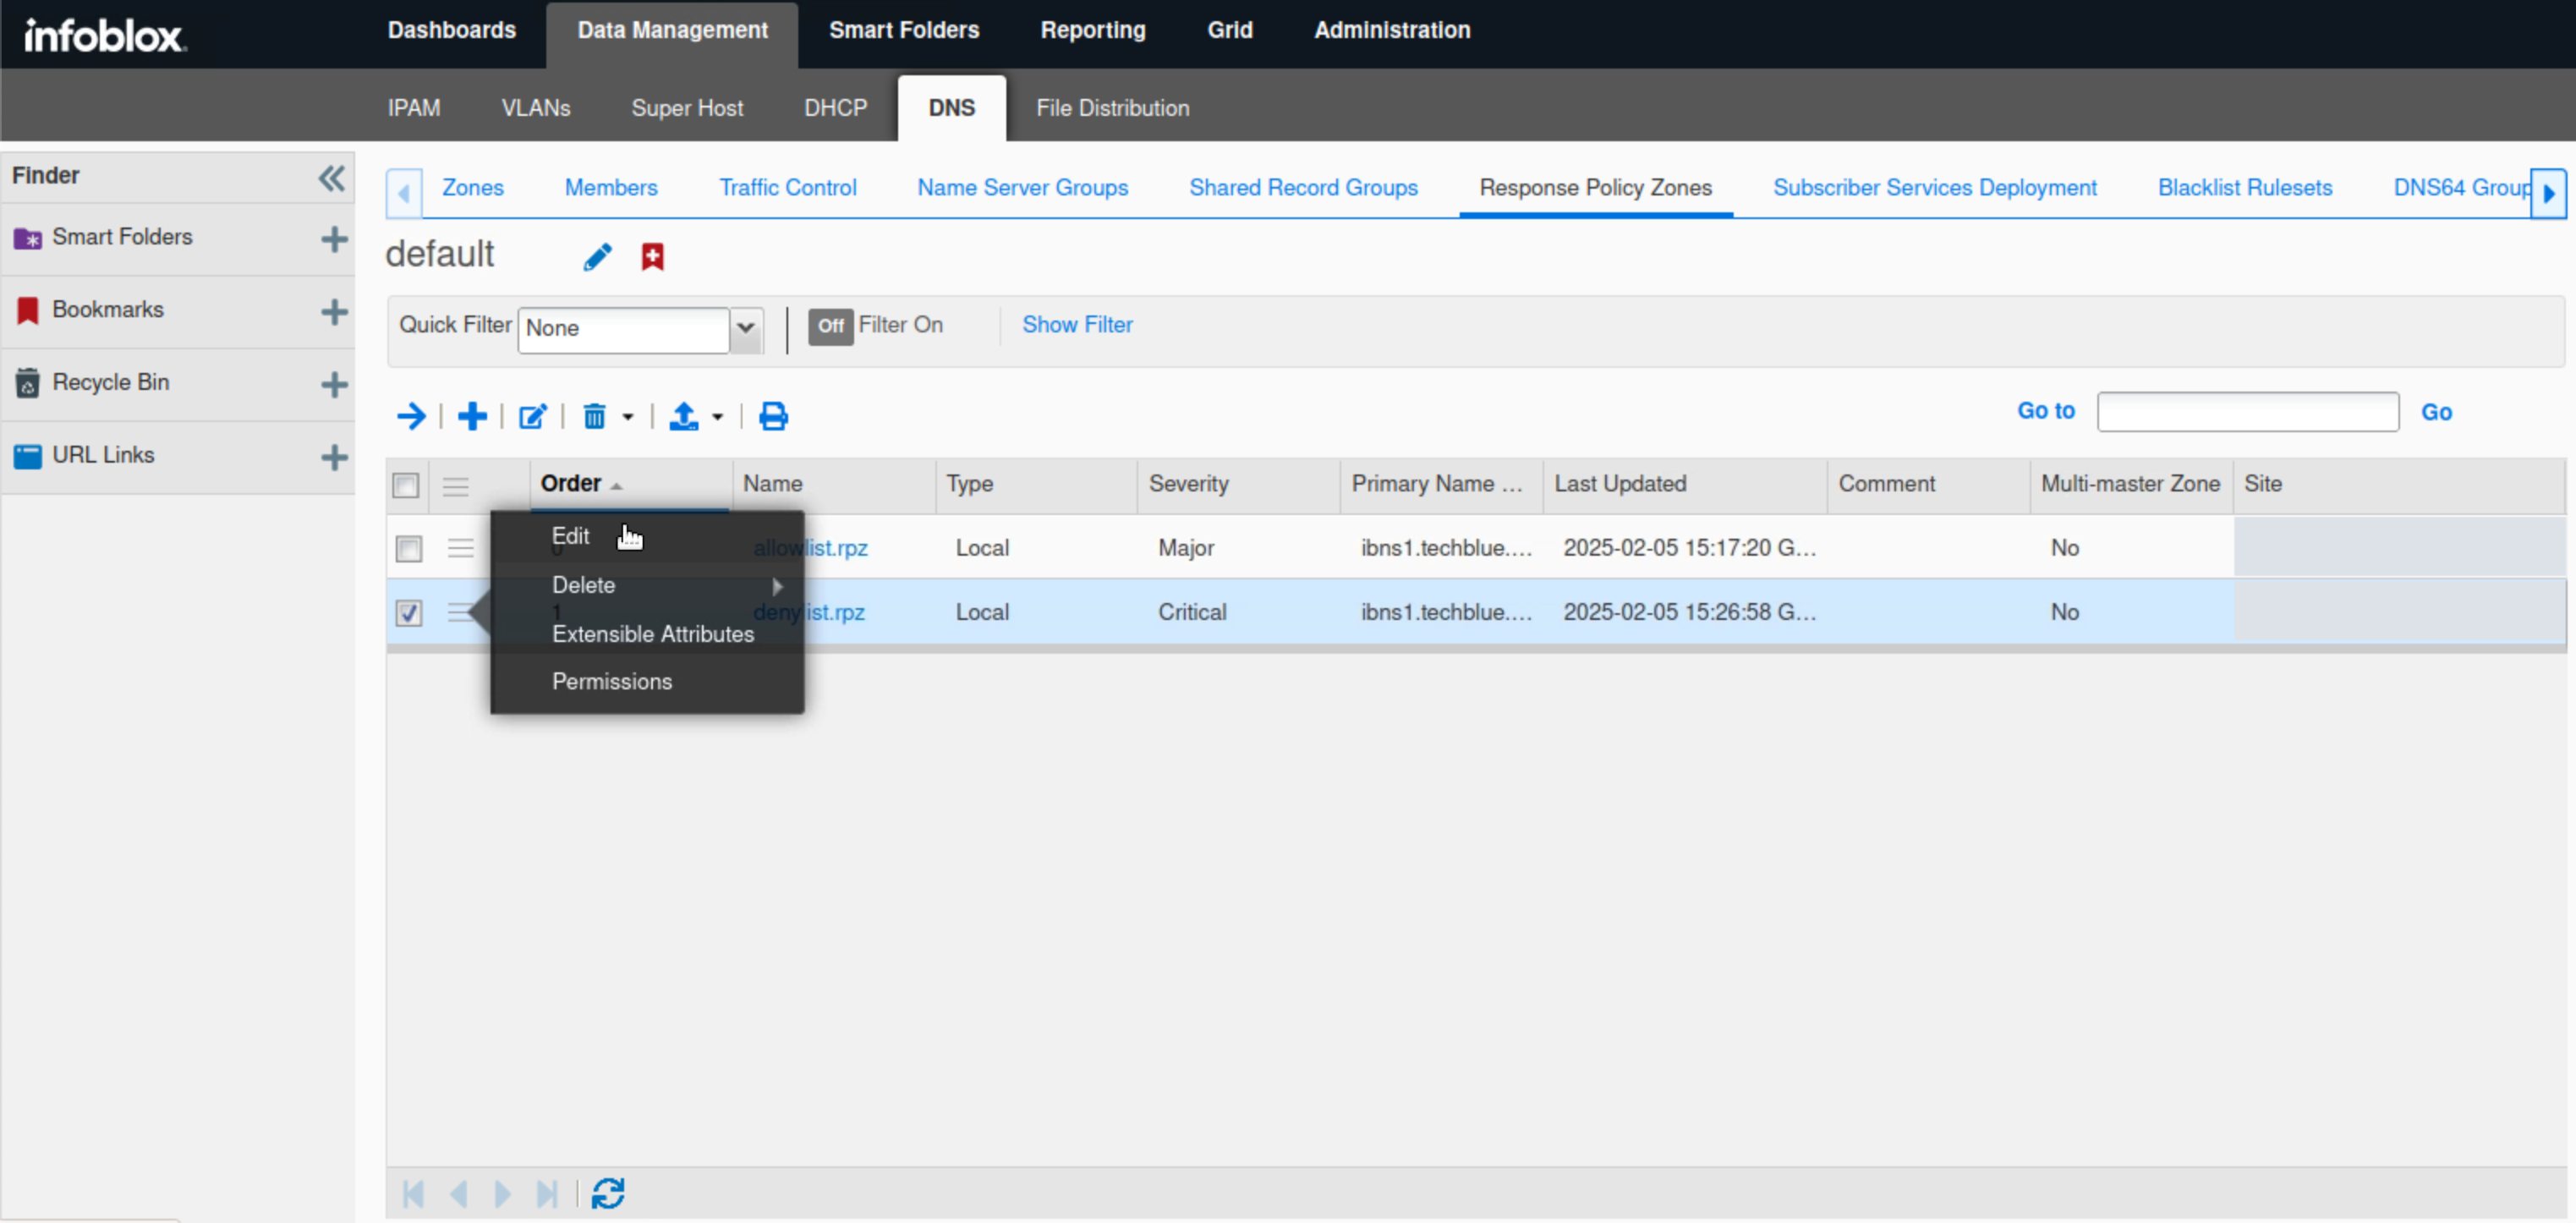Choose Extensible Attributes from context menu
2576x1223 pixels.
pos(652,634)
